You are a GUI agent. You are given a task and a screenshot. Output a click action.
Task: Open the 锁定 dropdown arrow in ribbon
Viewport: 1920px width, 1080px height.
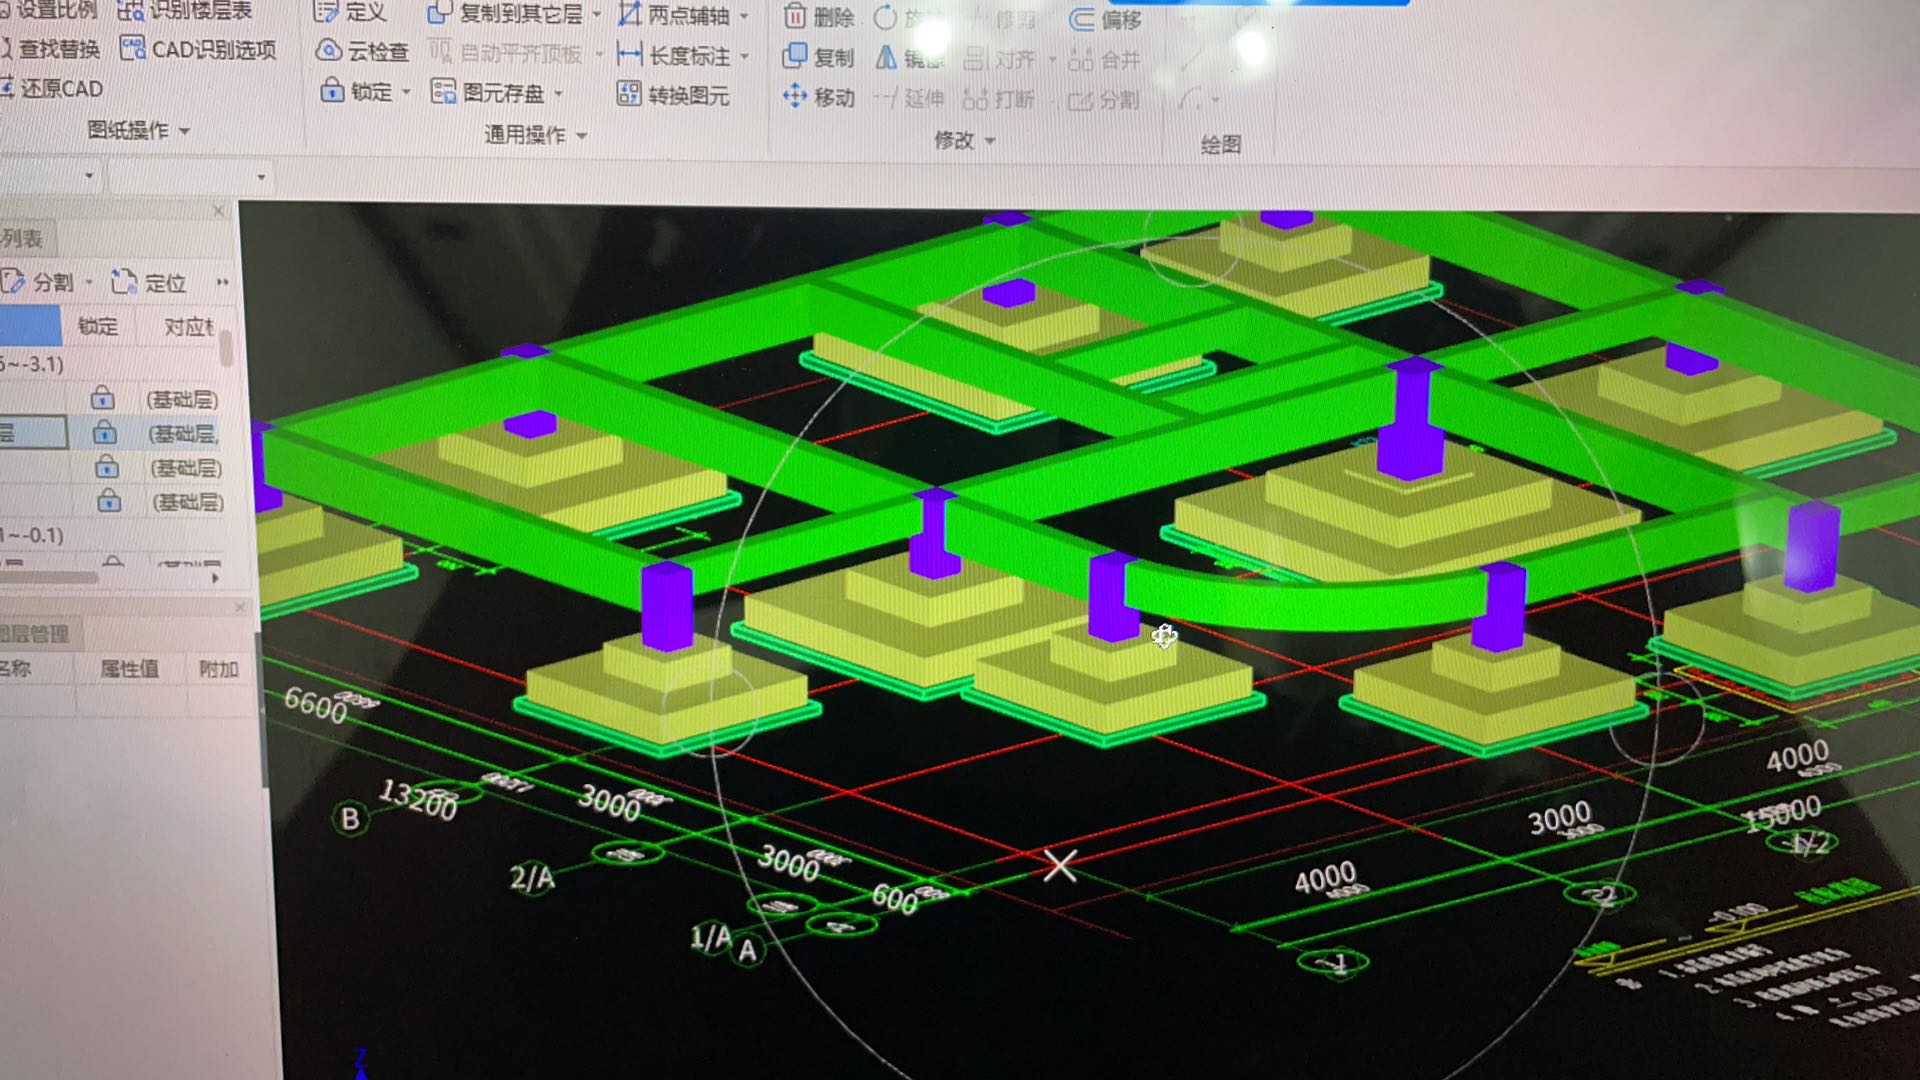coord(406,92)
